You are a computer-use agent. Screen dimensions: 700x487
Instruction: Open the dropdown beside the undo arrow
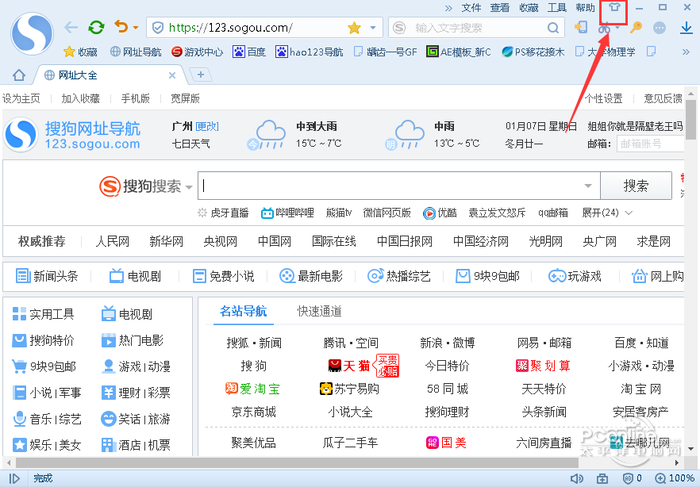click(x=136, y=28)
